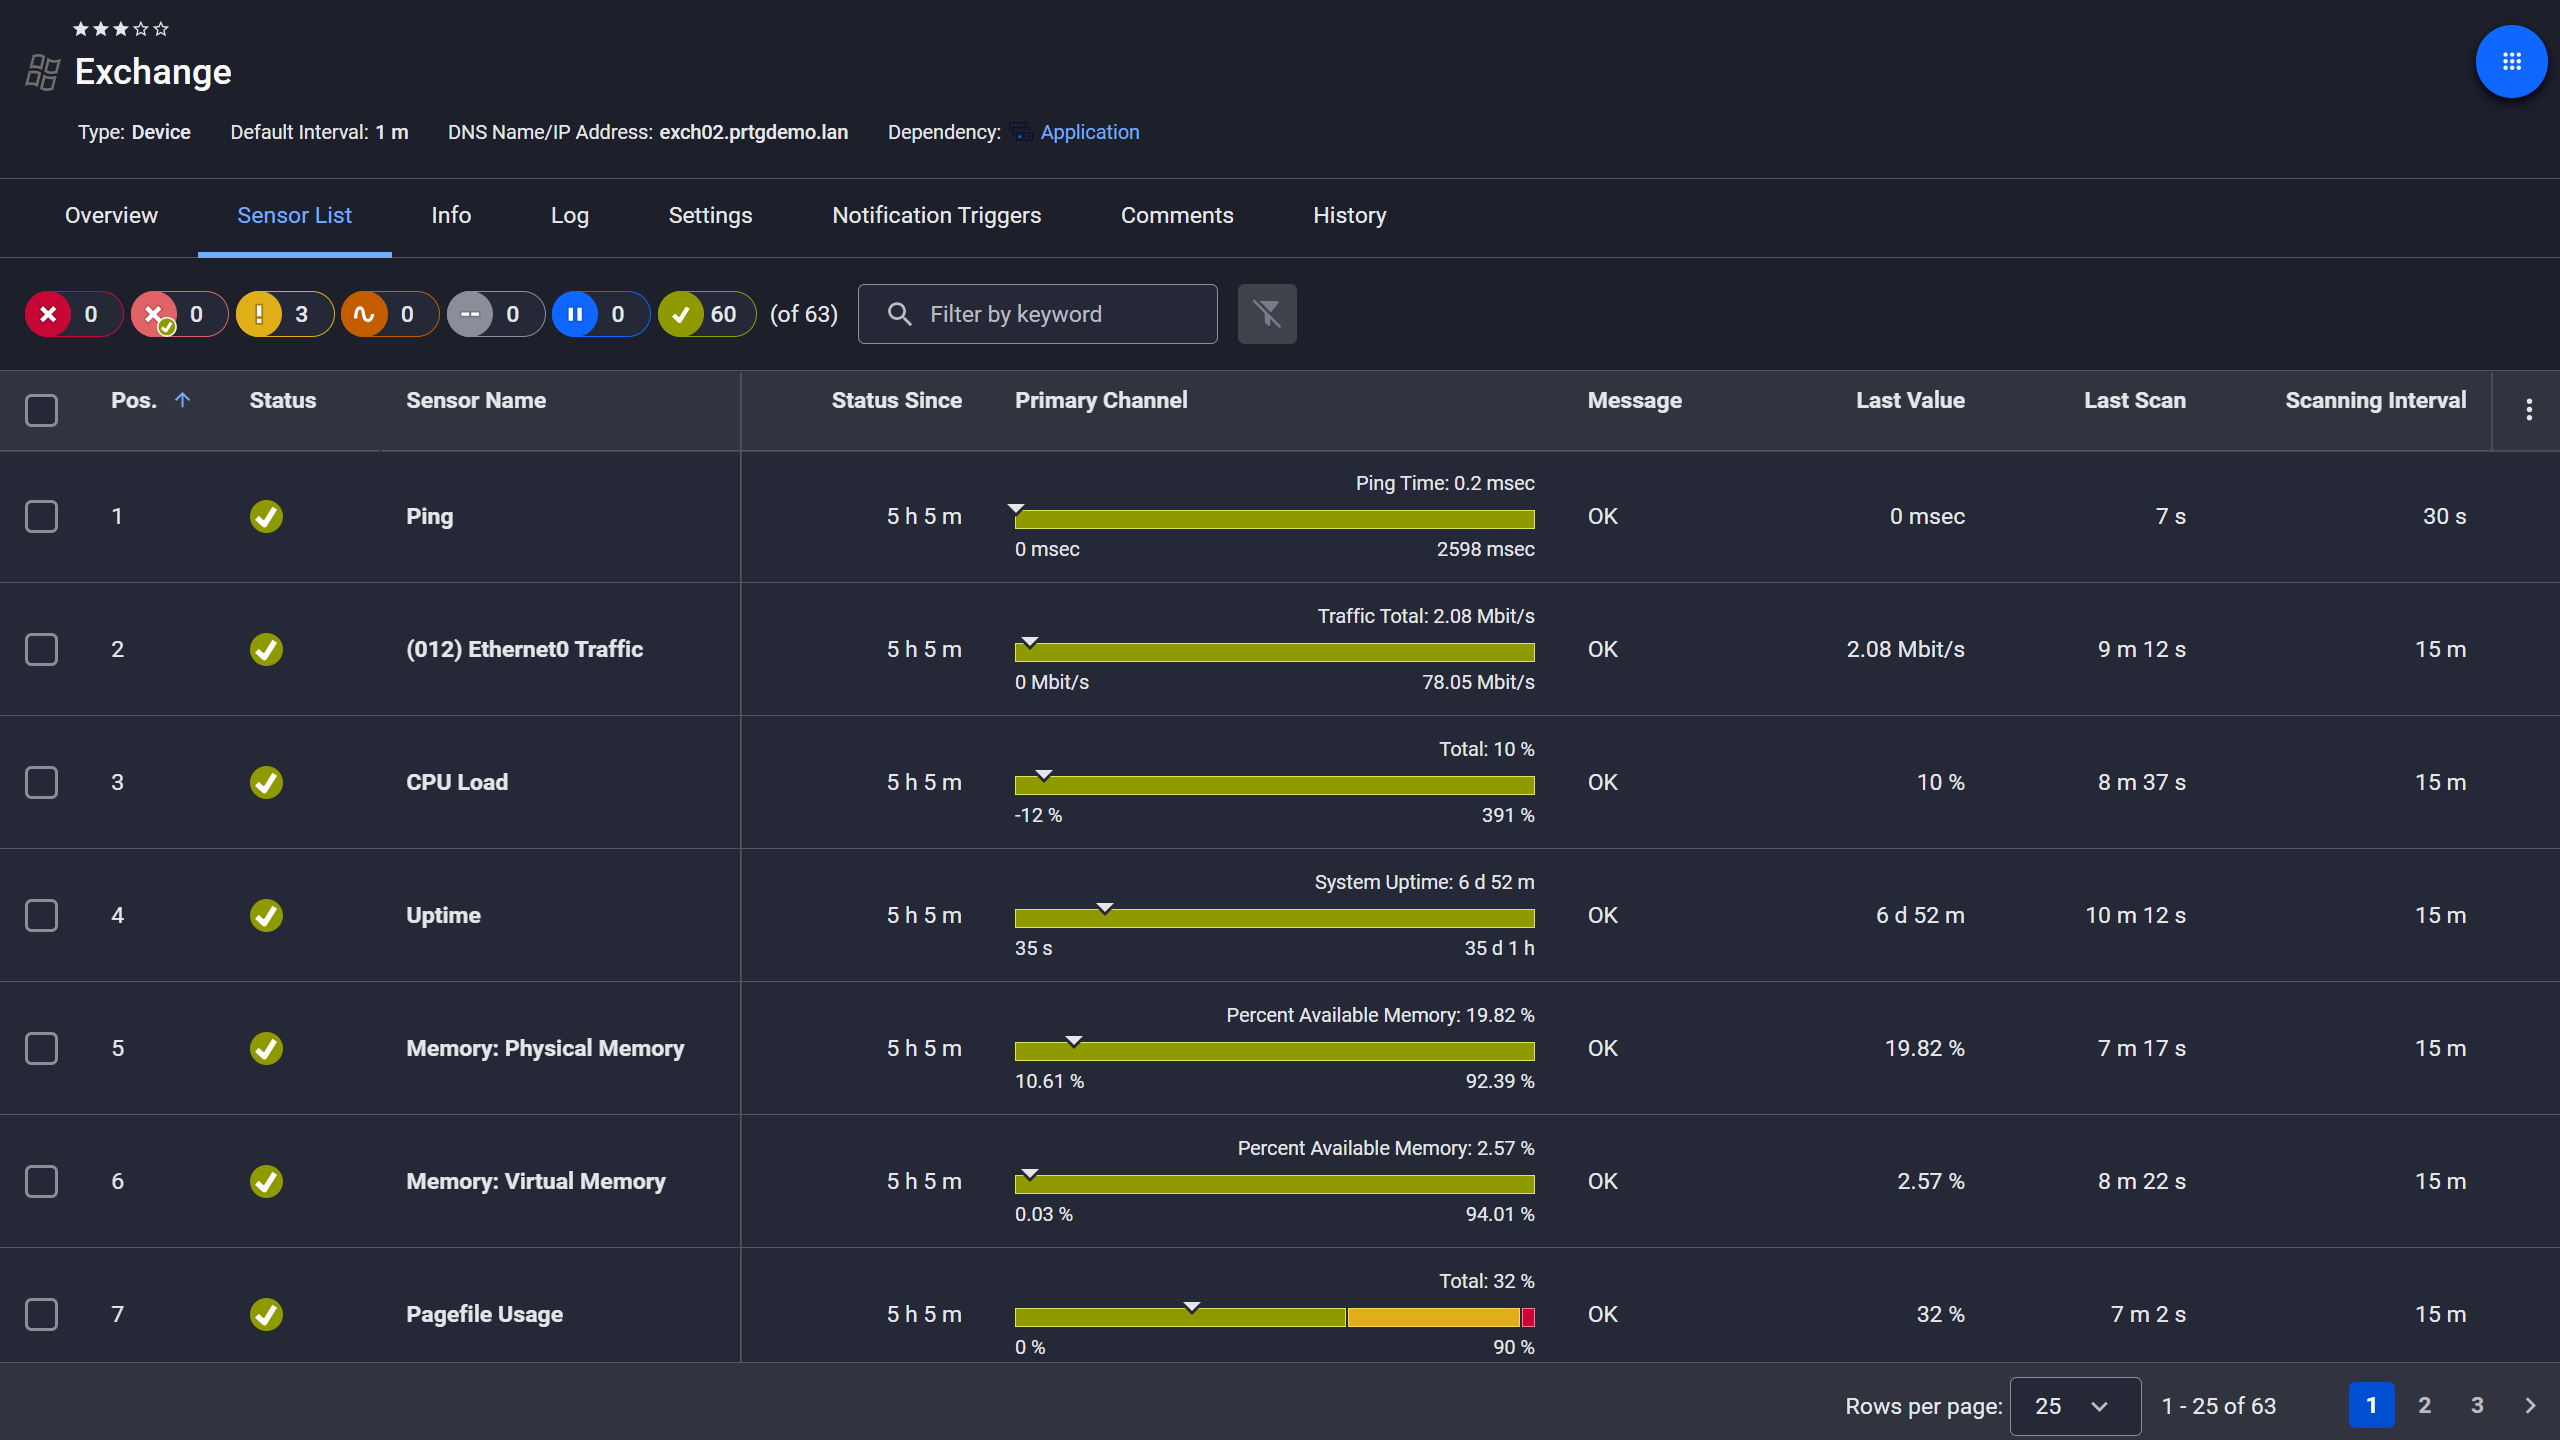This screenshot has height=1440, width=2560.
Task: Click the Pagefile Usage gauge bar
Action: tap(1275, 1317)
